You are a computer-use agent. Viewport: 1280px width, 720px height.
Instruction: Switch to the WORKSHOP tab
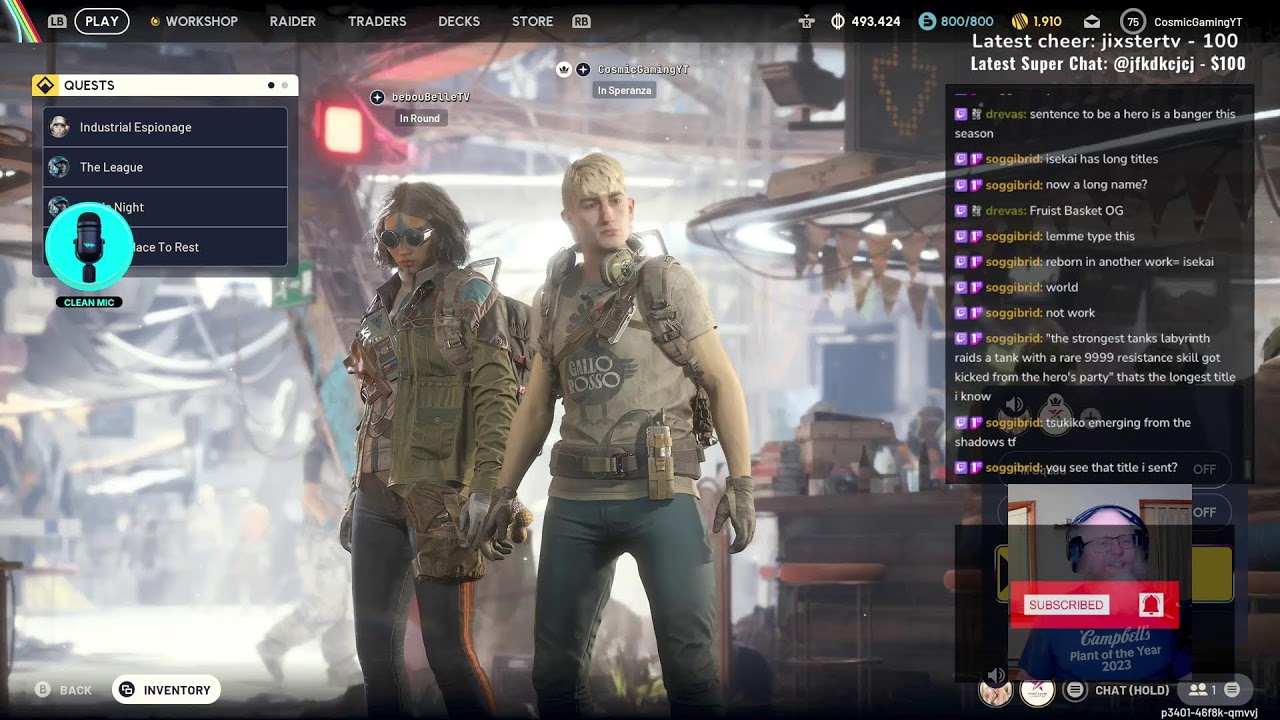tap(201, 21)
